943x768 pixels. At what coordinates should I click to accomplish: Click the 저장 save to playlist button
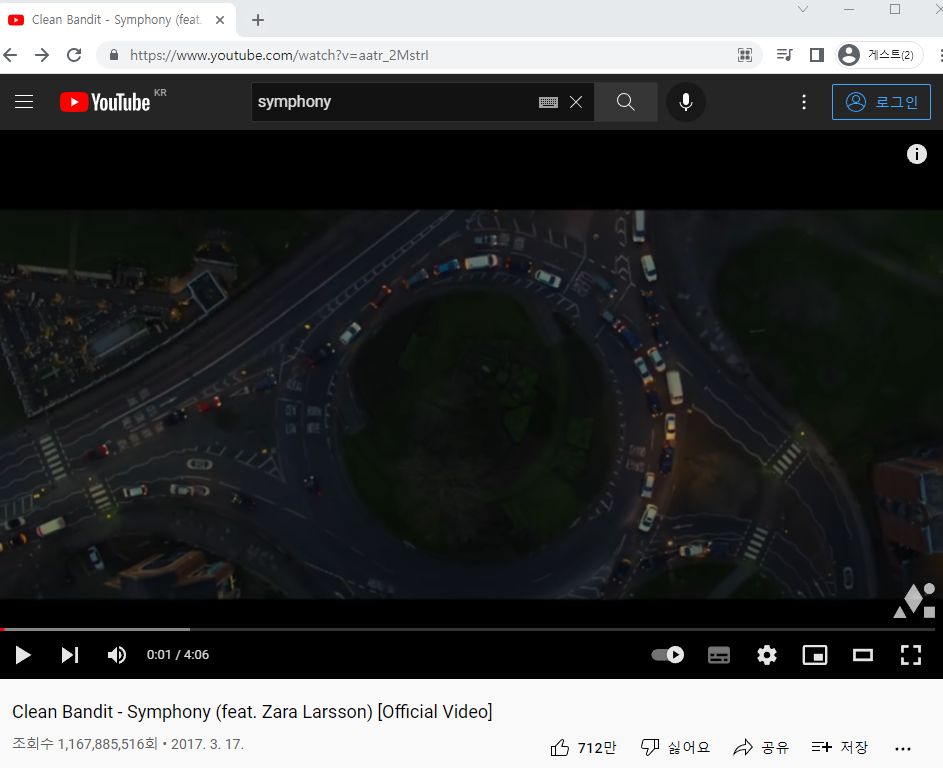pos(840,748)
